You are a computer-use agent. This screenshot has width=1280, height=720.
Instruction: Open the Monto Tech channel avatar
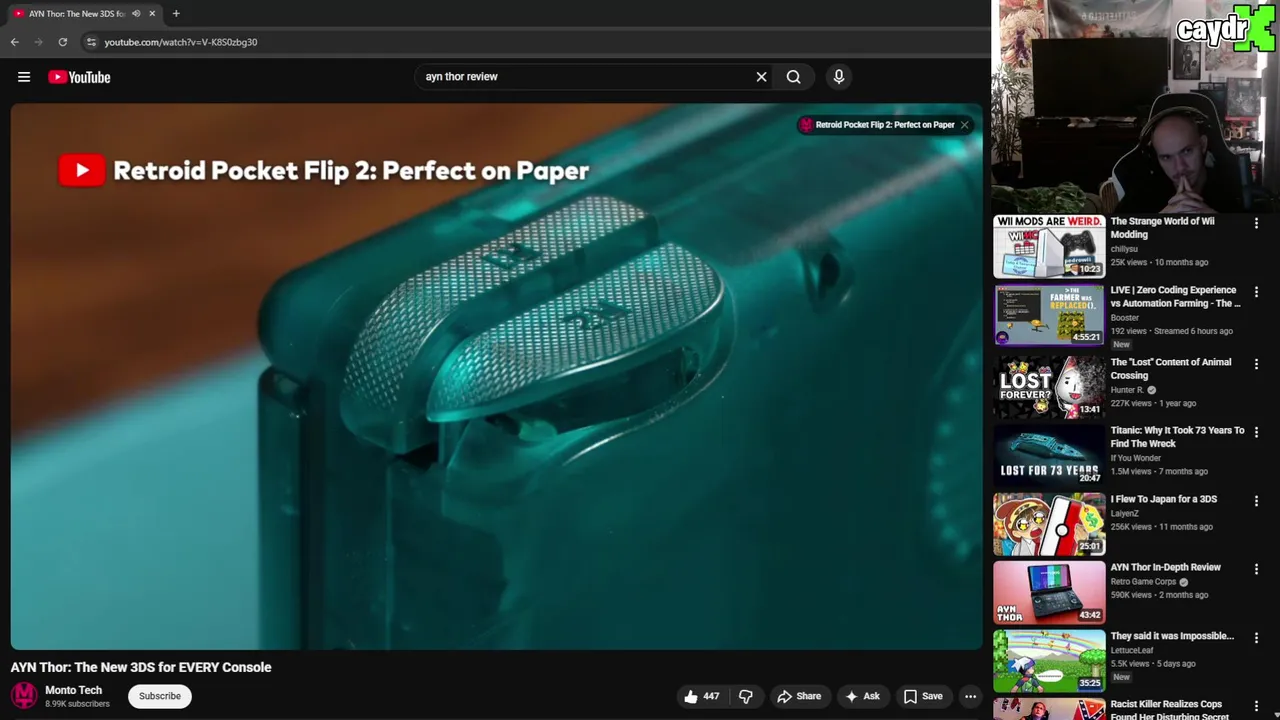point(24,696)
